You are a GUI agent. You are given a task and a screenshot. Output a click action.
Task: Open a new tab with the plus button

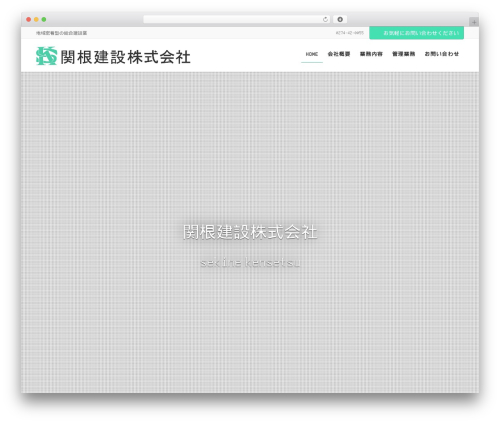[x=474, y=22]
